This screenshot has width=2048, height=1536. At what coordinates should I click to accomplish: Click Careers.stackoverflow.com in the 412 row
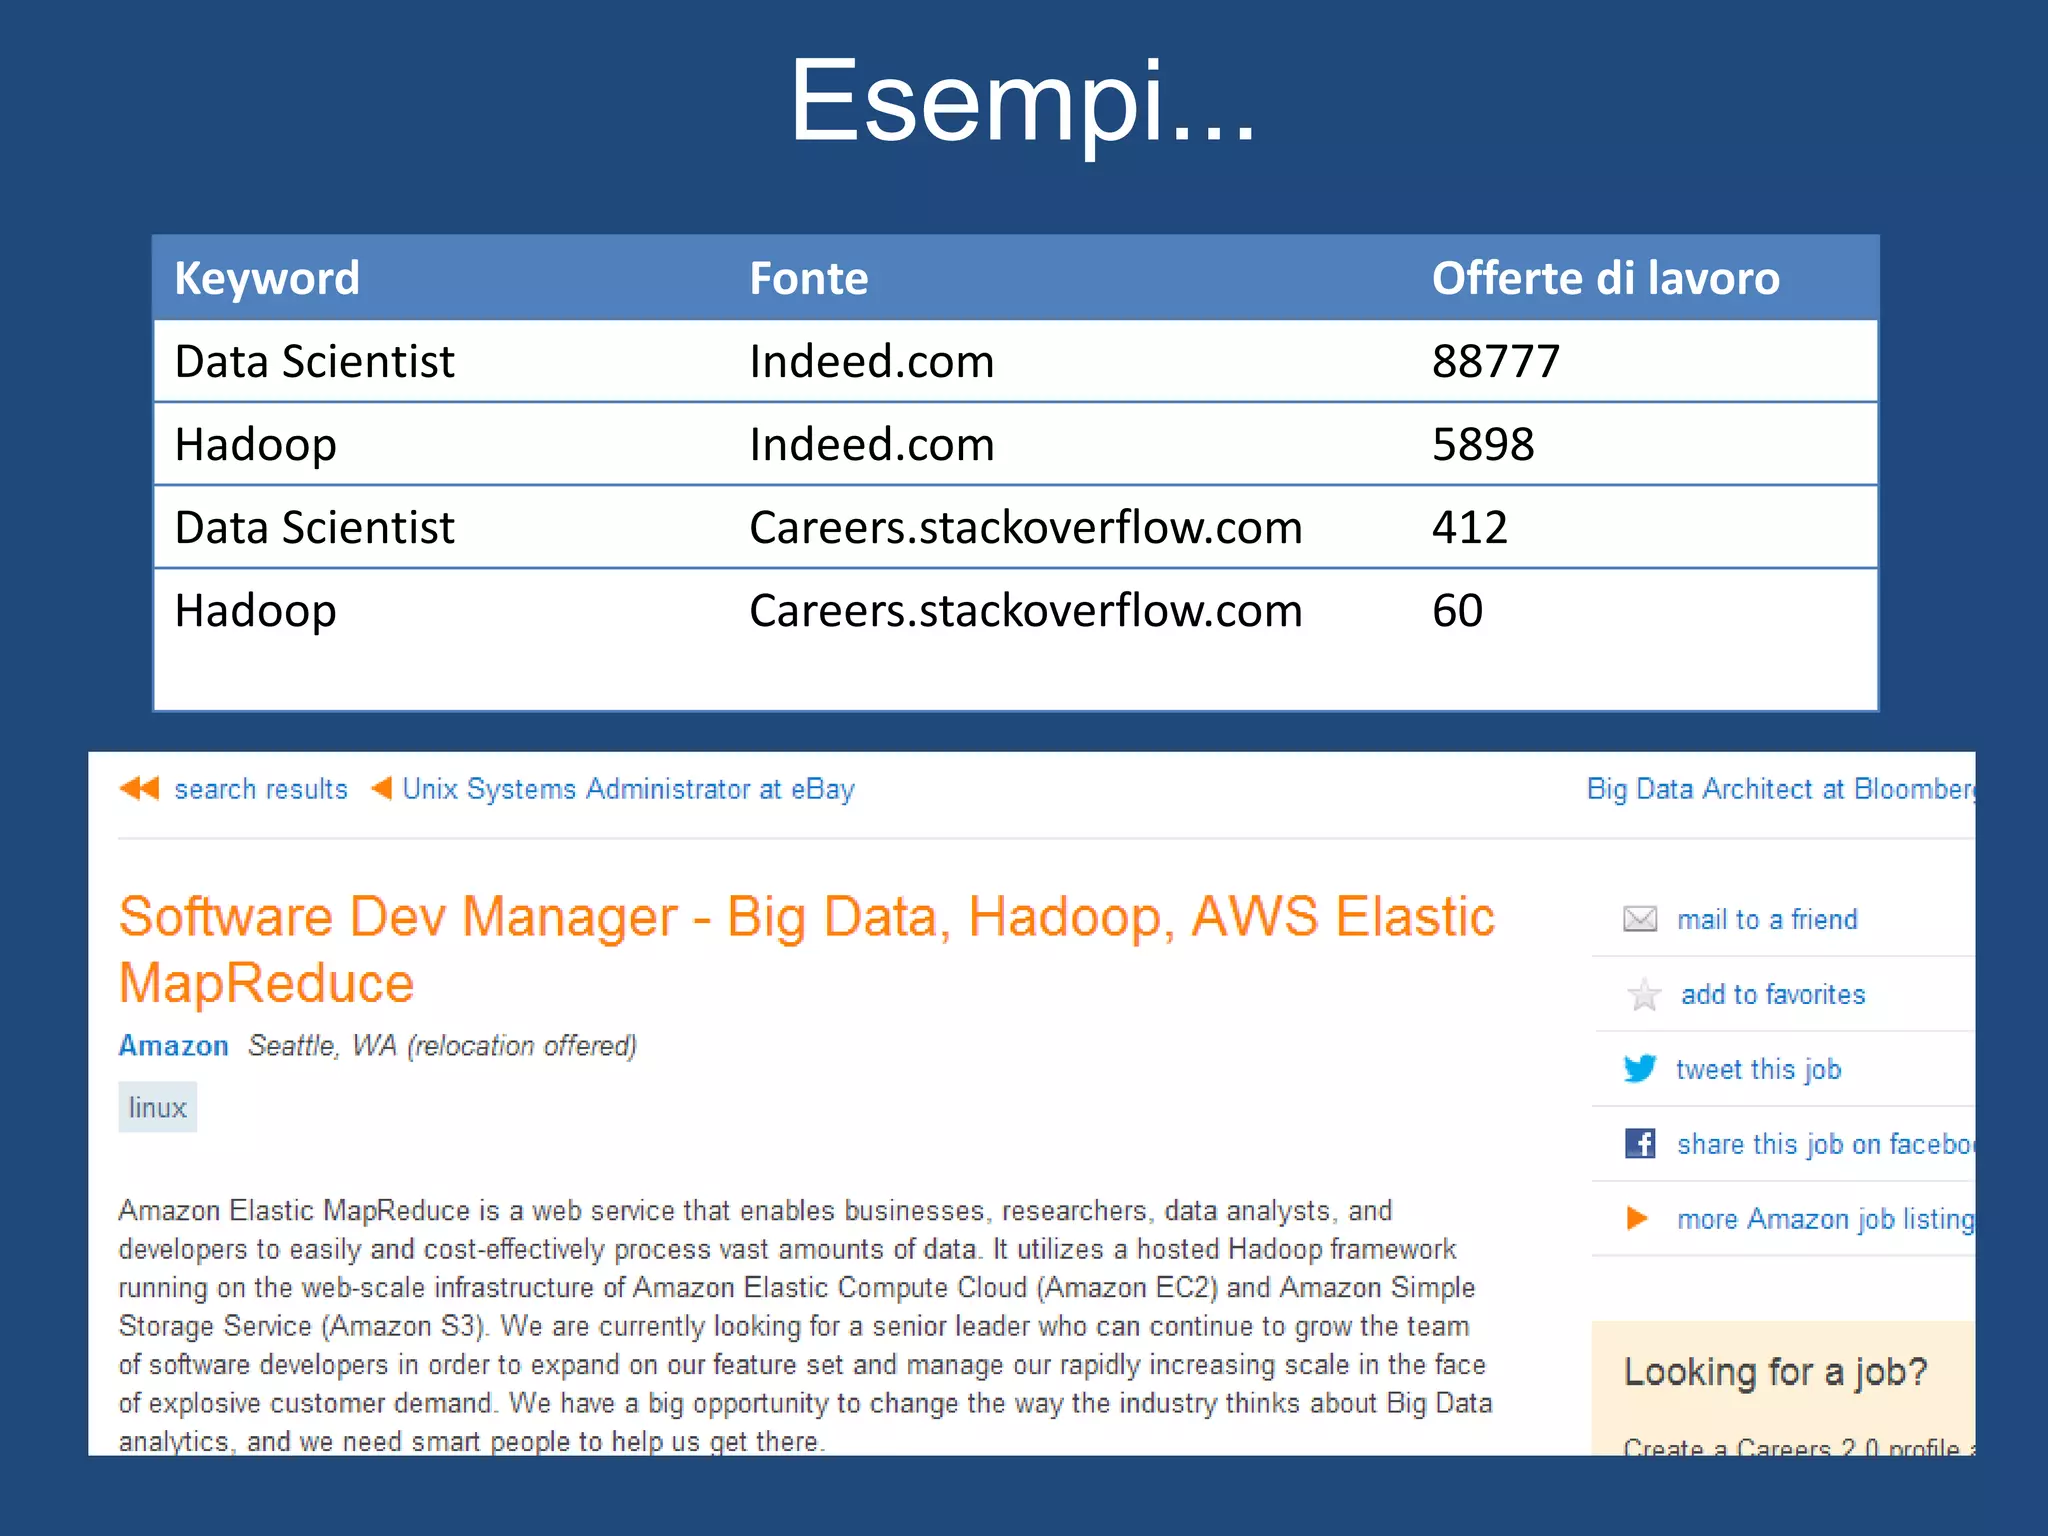[1025, 527]
